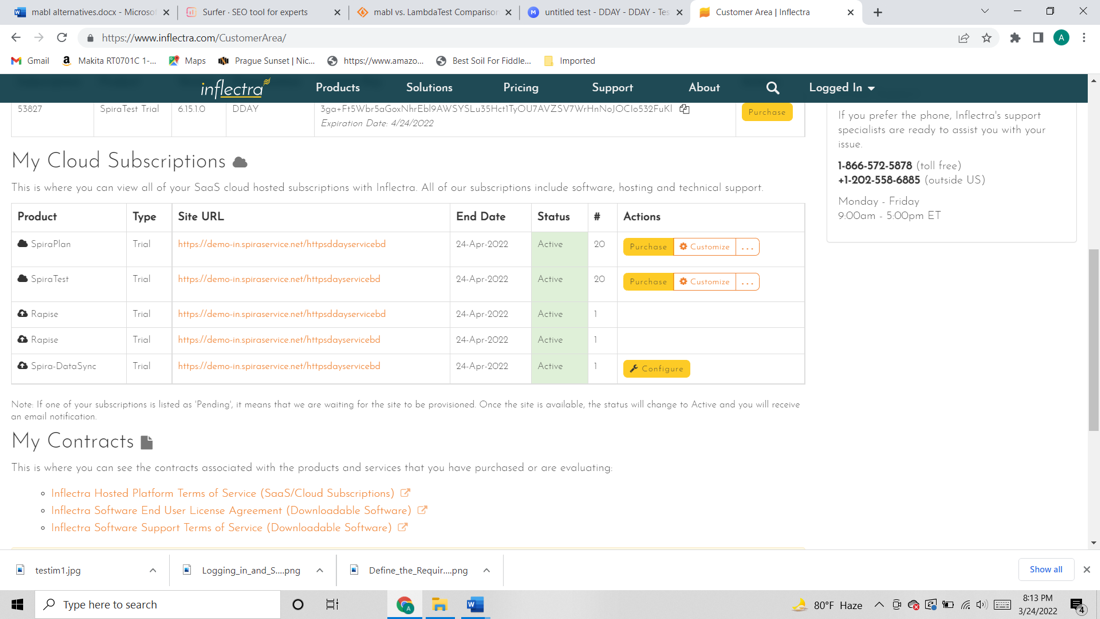Image resolution: width=1100 pixels, height=619 pixels.
Task: Copy the license key using the copy icon
Action: pyautogui.click(x=684, y=109)
